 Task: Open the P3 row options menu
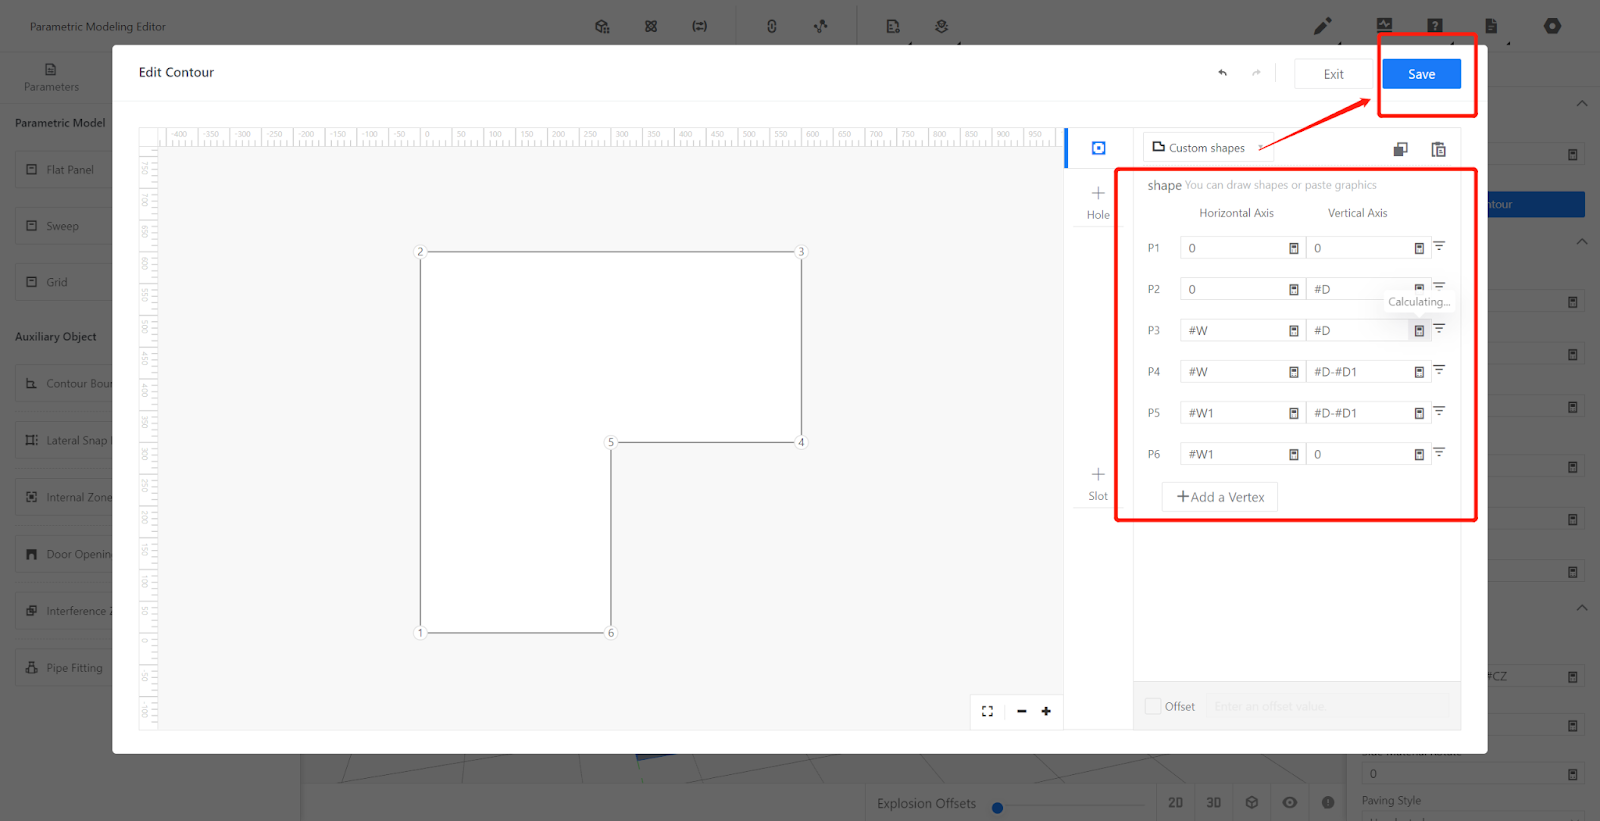pyautogui.click(x=1439, y=328)
